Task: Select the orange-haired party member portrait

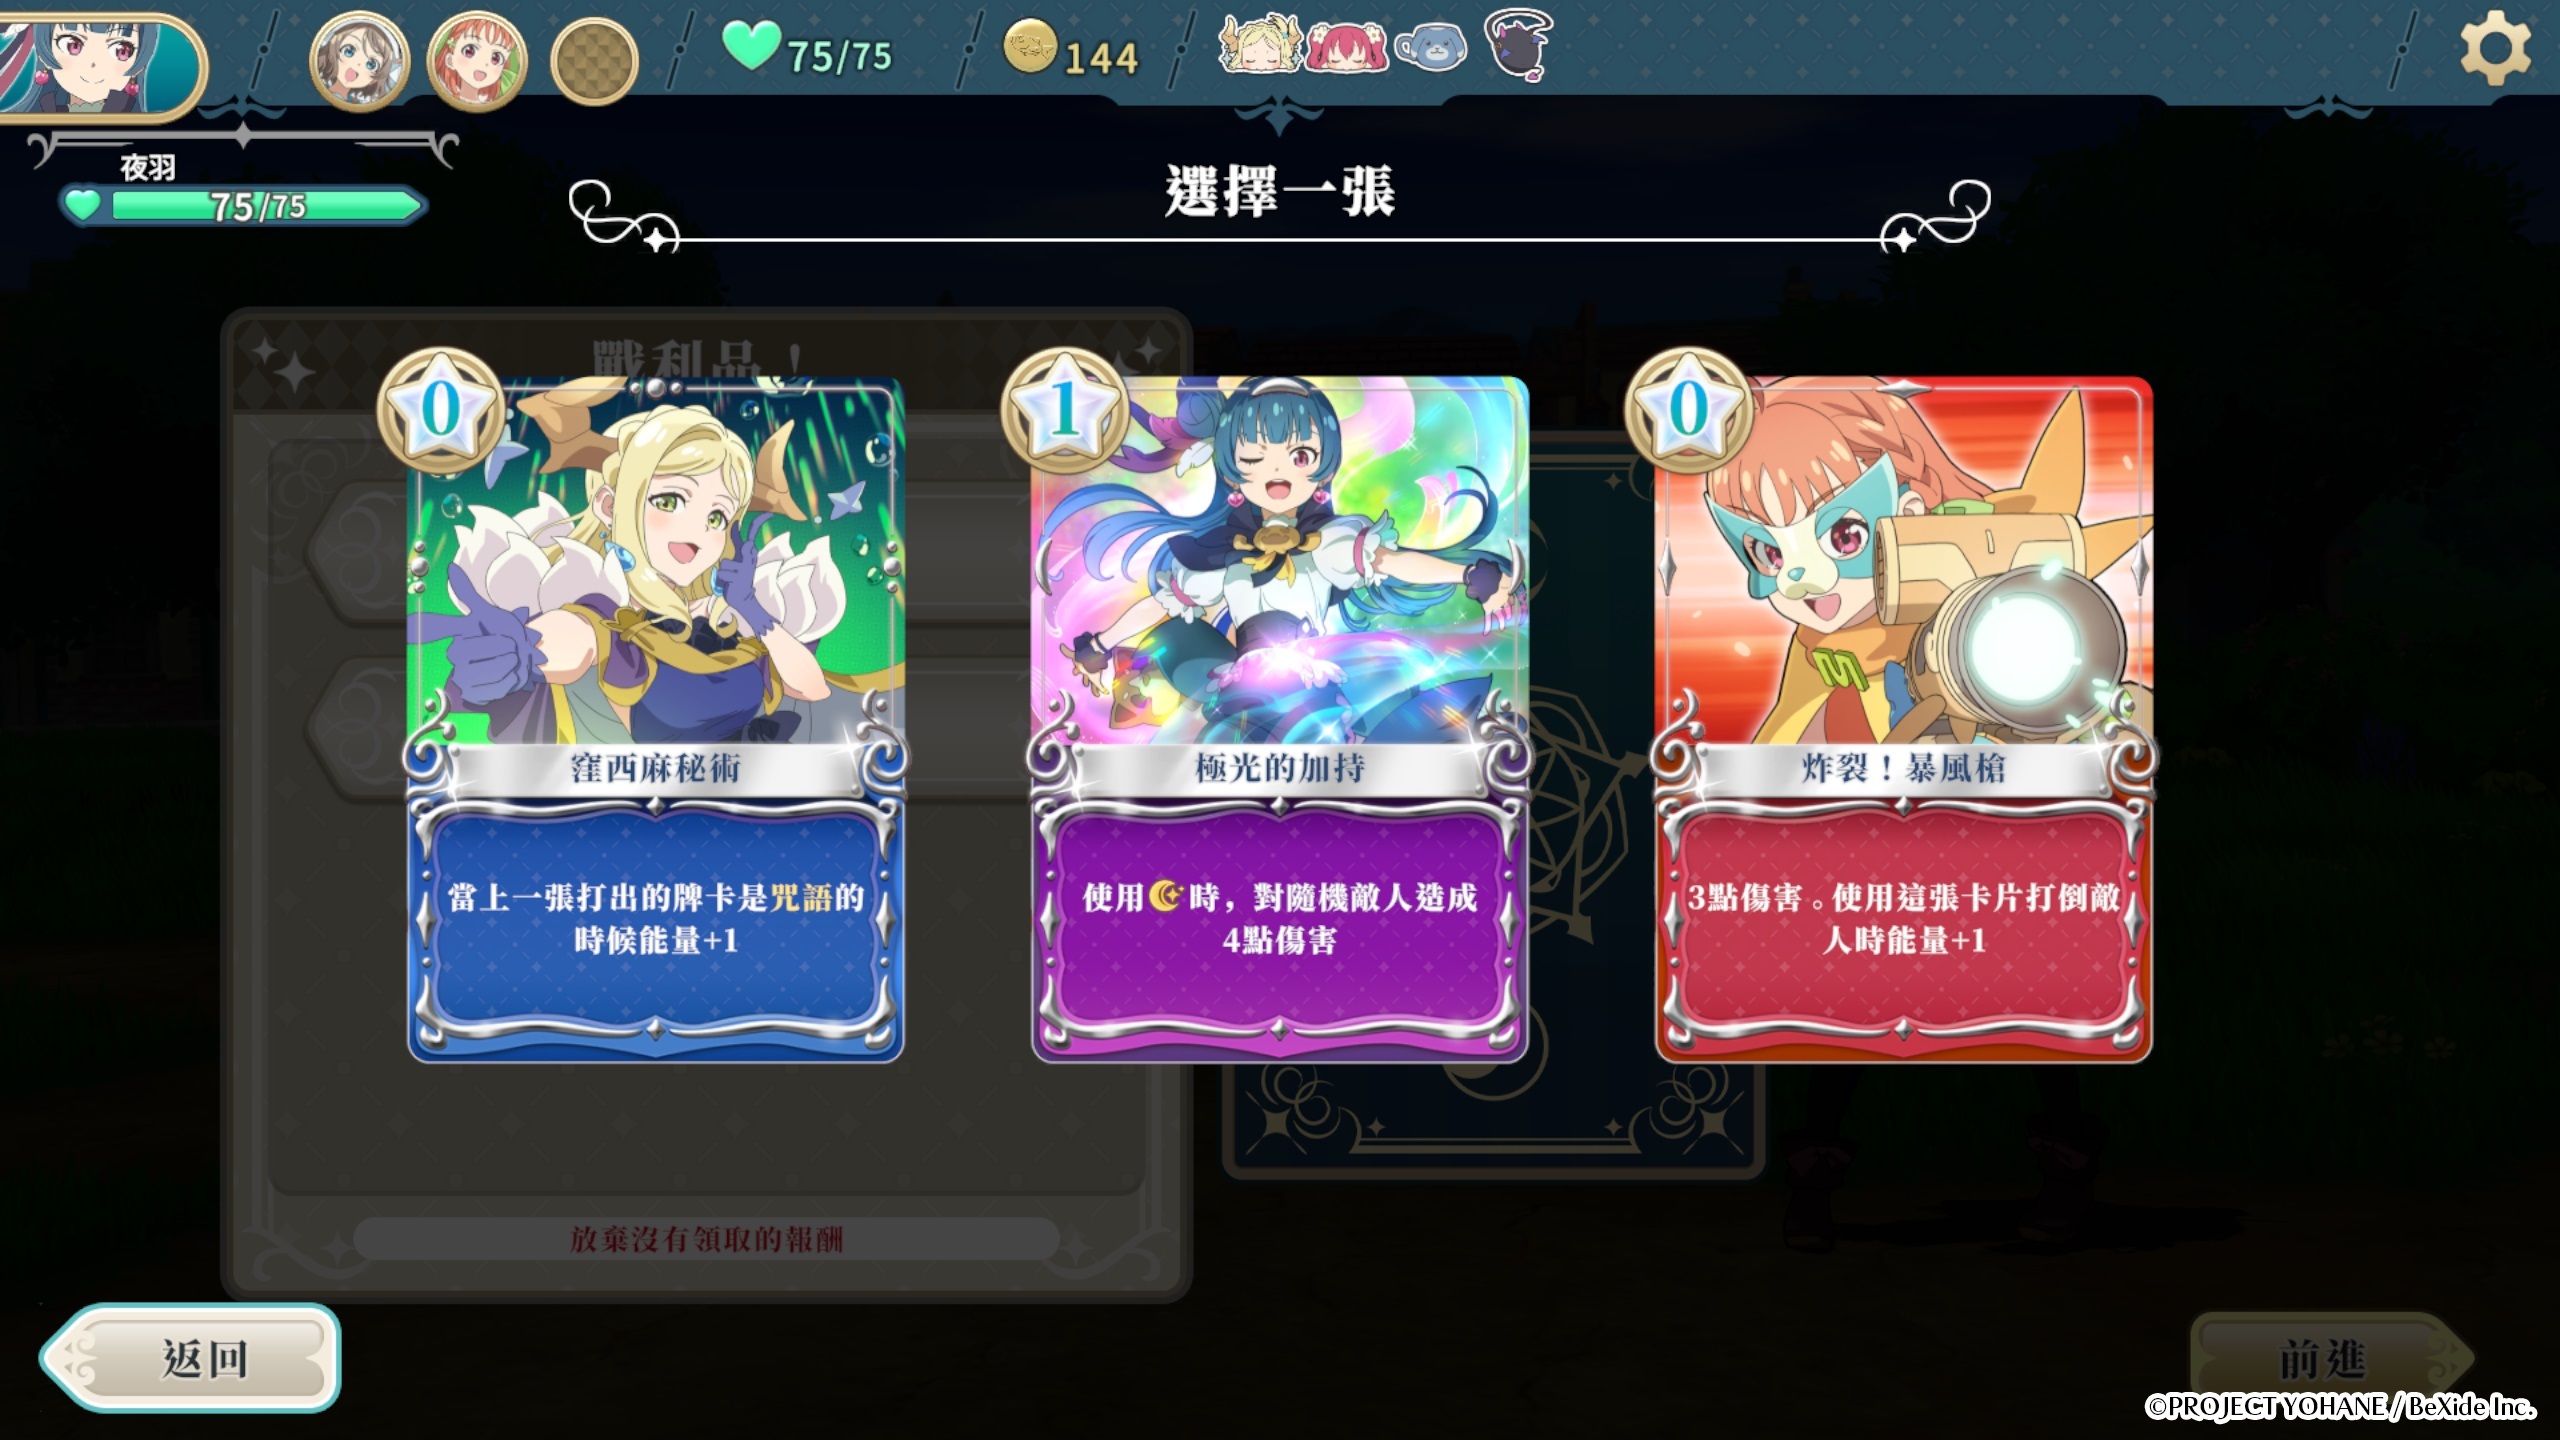Action: [x=478, y=62]
